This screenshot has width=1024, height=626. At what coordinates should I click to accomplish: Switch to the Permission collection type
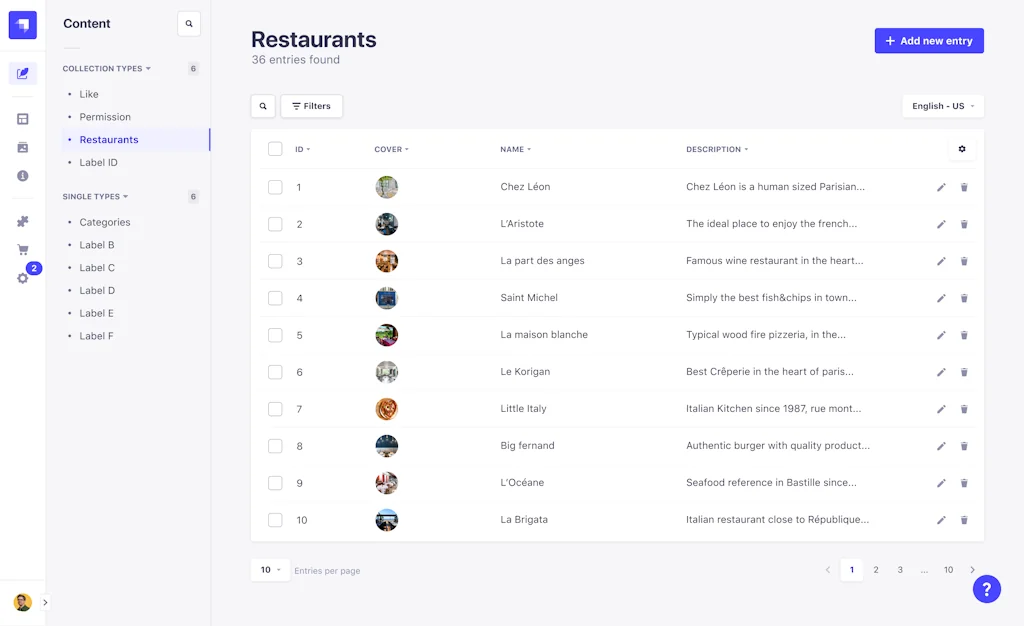[x=104, y=116]
